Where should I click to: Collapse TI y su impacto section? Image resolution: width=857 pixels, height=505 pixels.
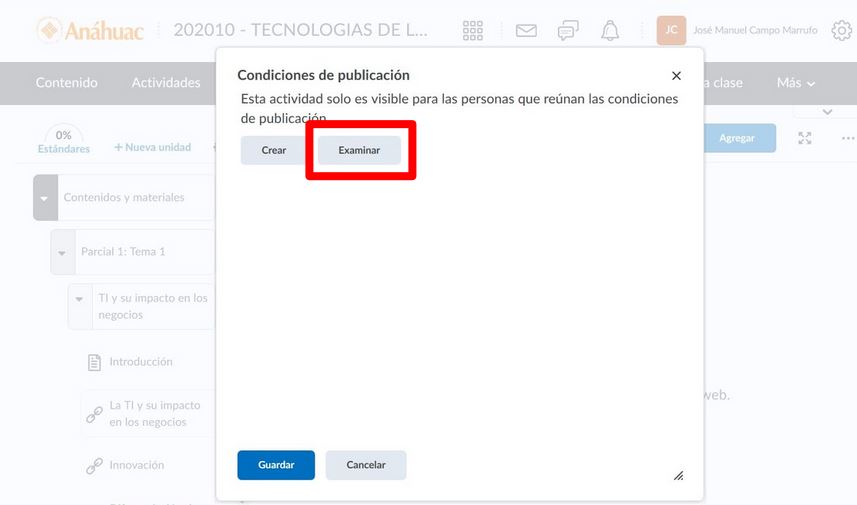(80, 299)
